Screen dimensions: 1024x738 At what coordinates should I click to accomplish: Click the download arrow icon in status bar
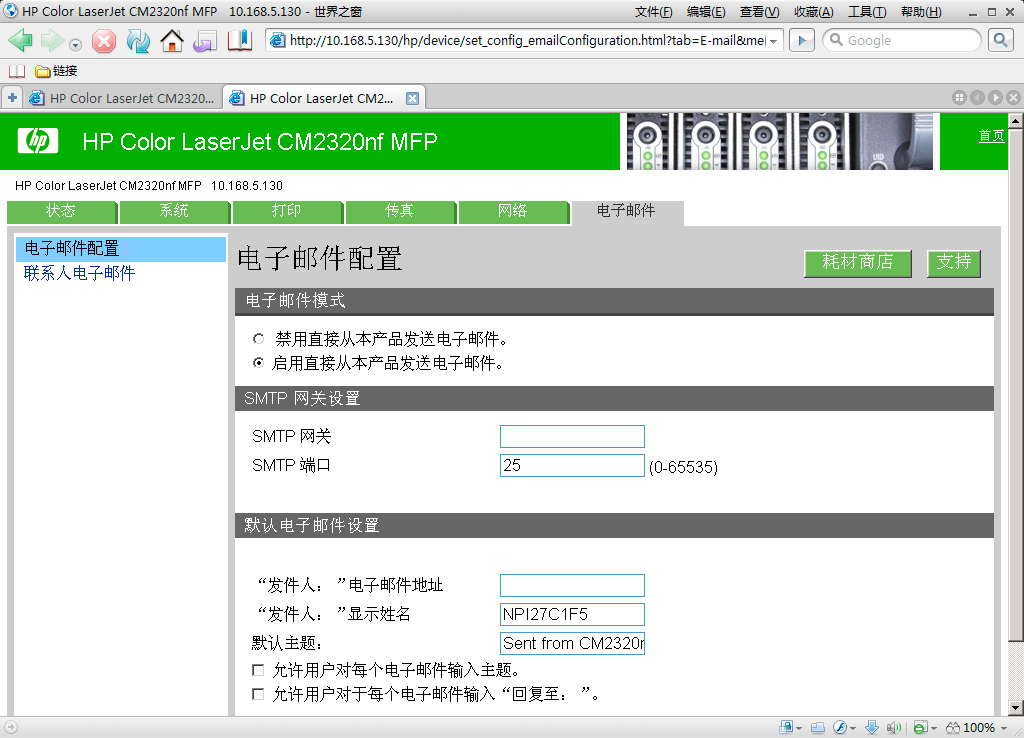click(871, 727)
